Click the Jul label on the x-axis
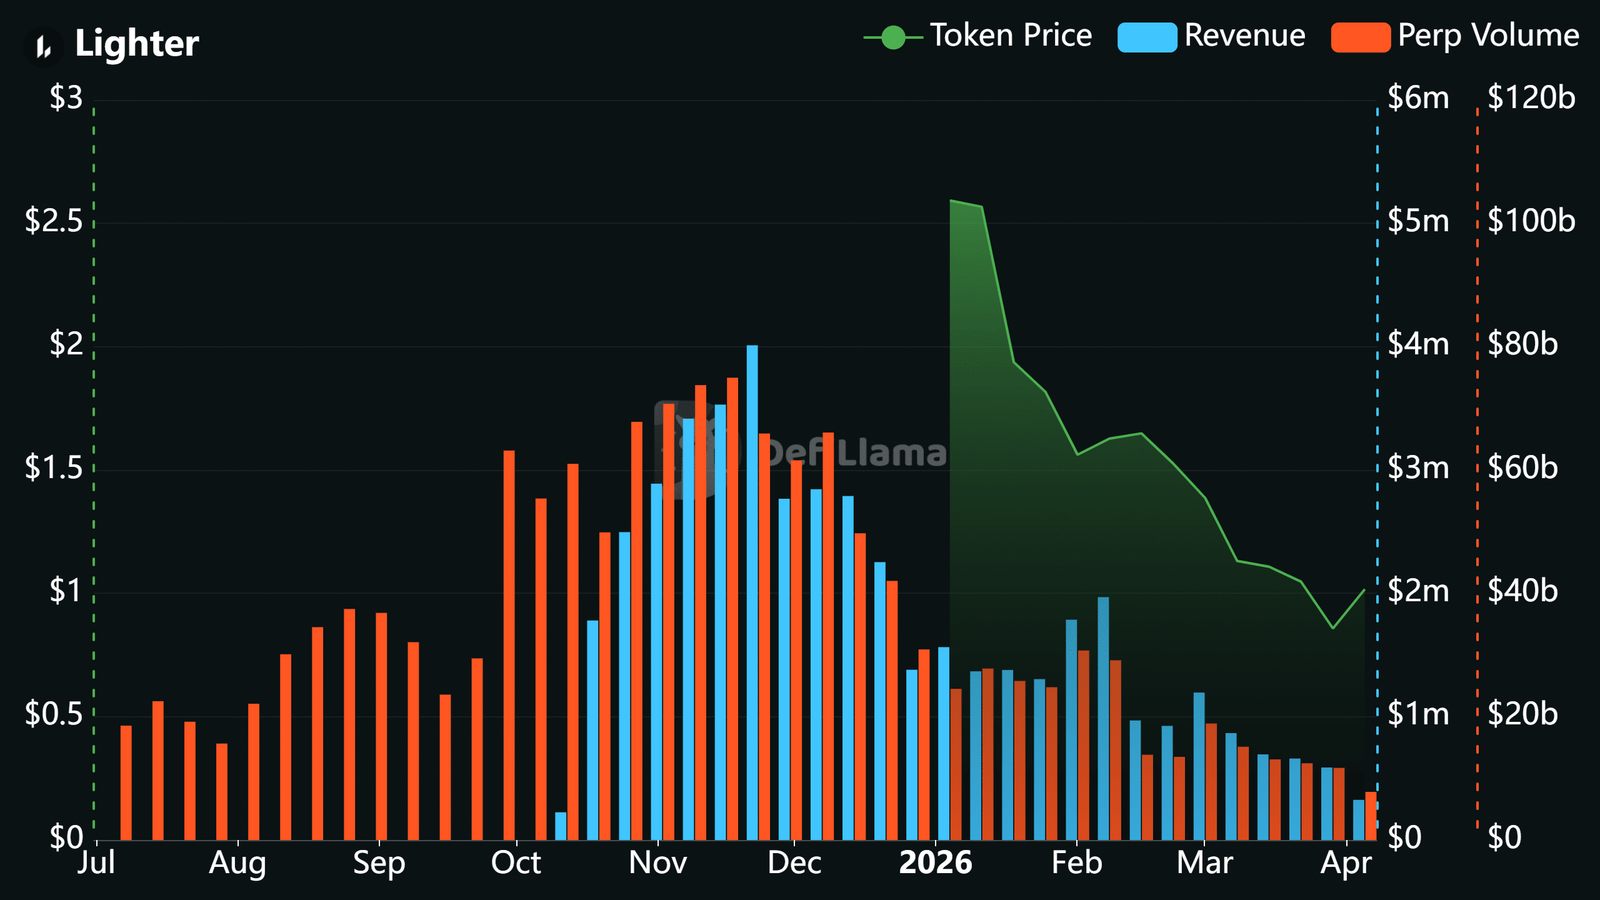 point(96,863)
